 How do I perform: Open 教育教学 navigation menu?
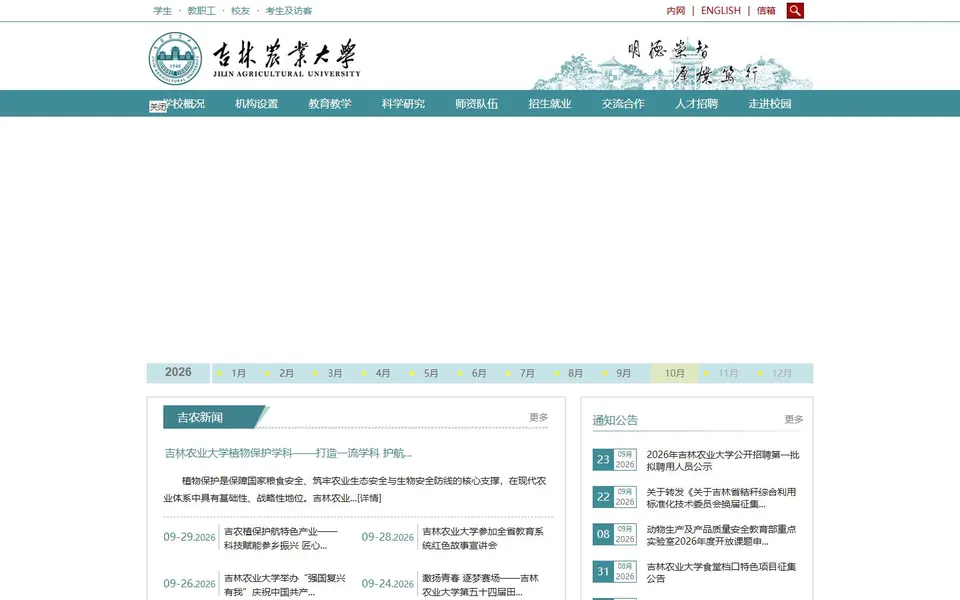pos(330,103)
